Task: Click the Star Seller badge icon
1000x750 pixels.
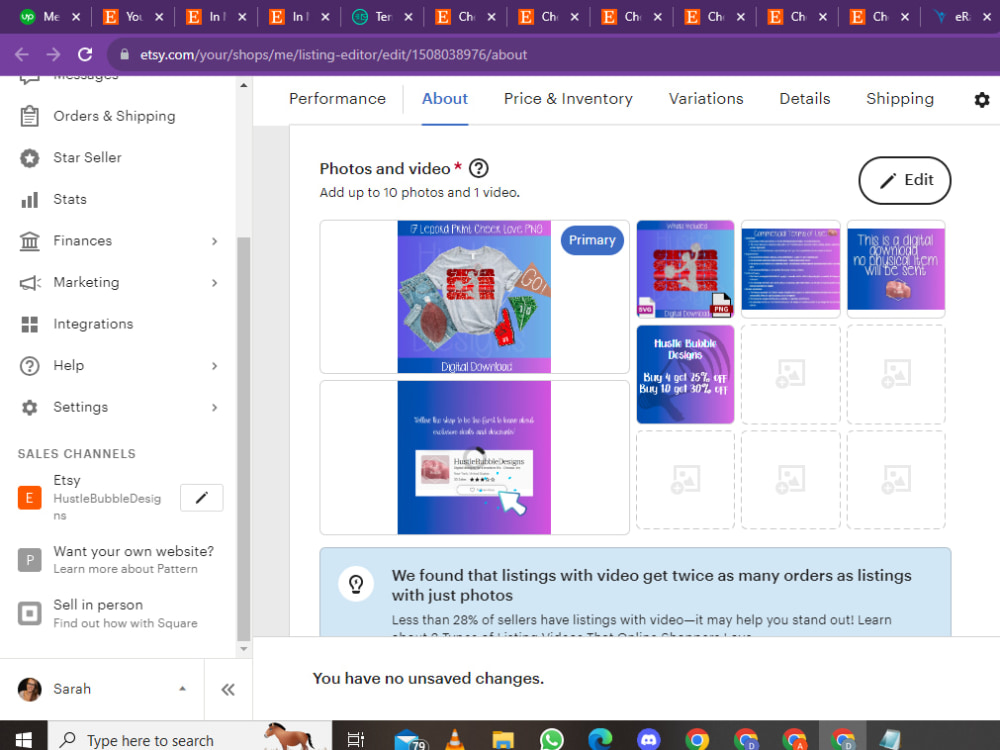Action: coord(29,158)
